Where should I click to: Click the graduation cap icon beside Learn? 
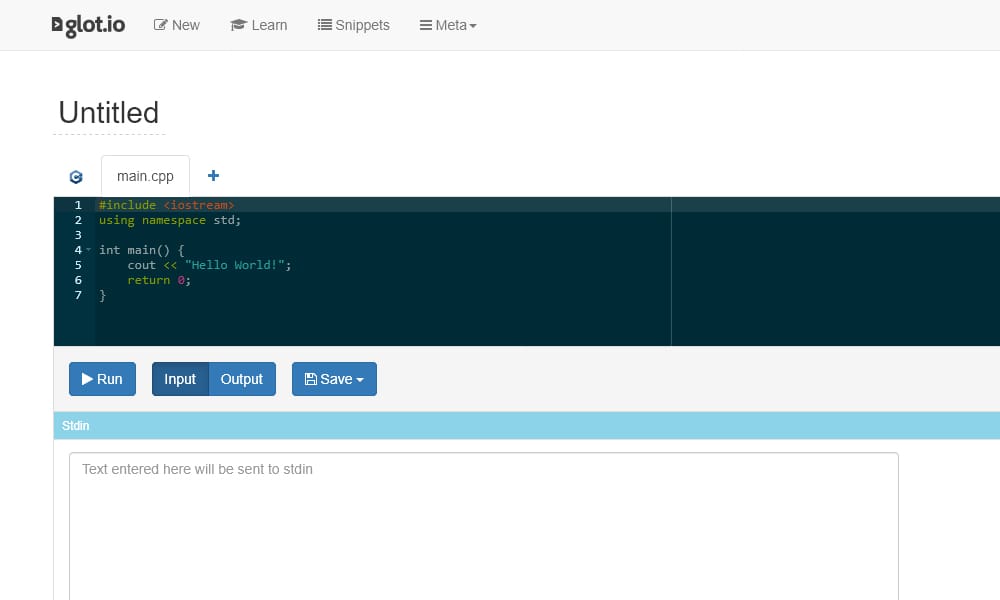tap(237, 24)
